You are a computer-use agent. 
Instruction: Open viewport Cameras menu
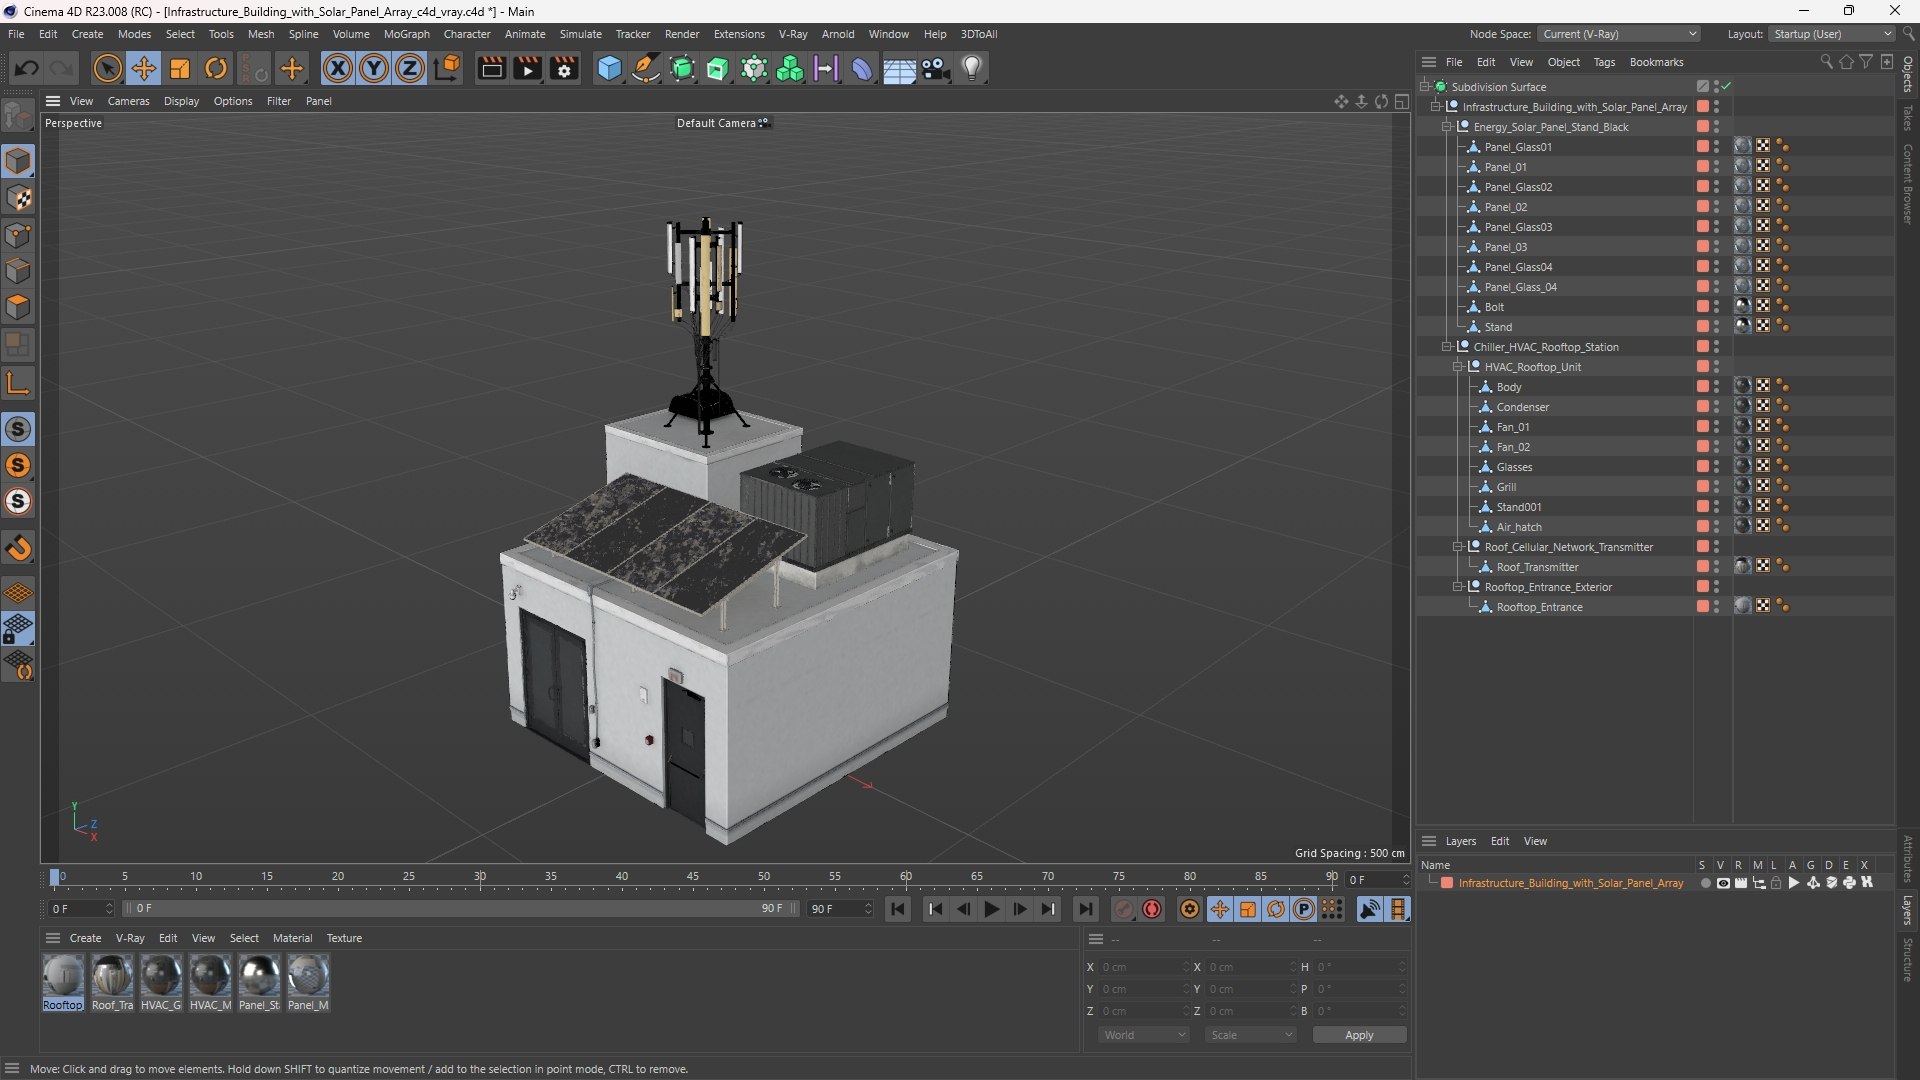point(128,101)
